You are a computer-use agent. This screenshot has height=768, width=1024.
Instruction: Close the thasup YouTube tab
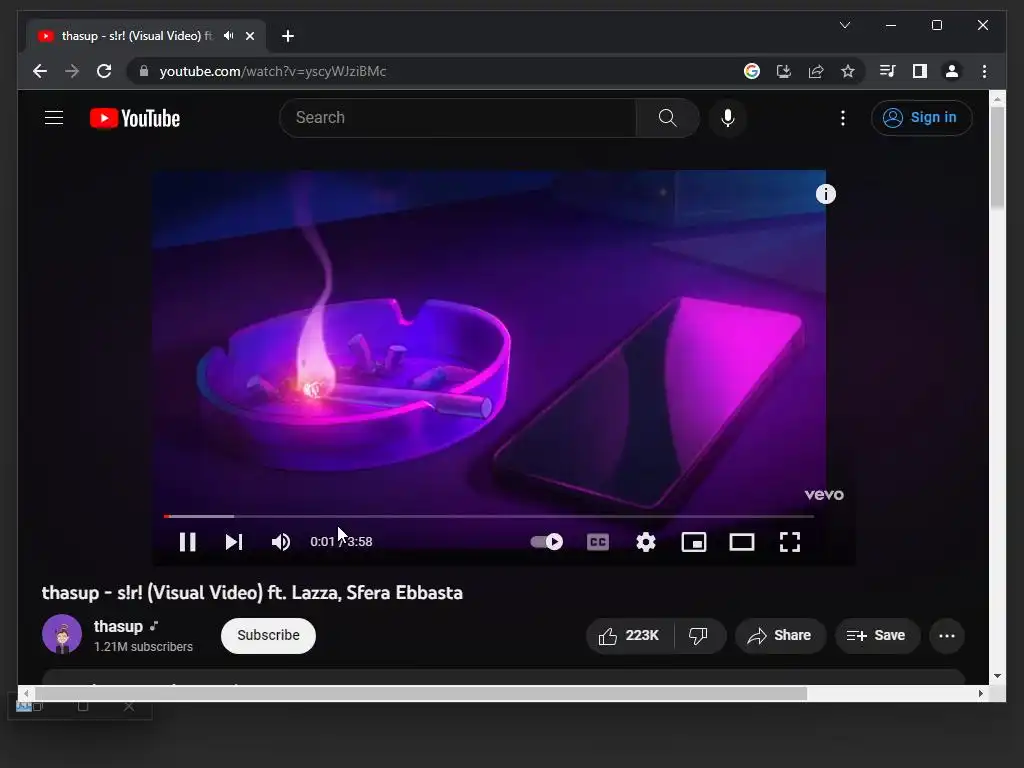[249, 36]
